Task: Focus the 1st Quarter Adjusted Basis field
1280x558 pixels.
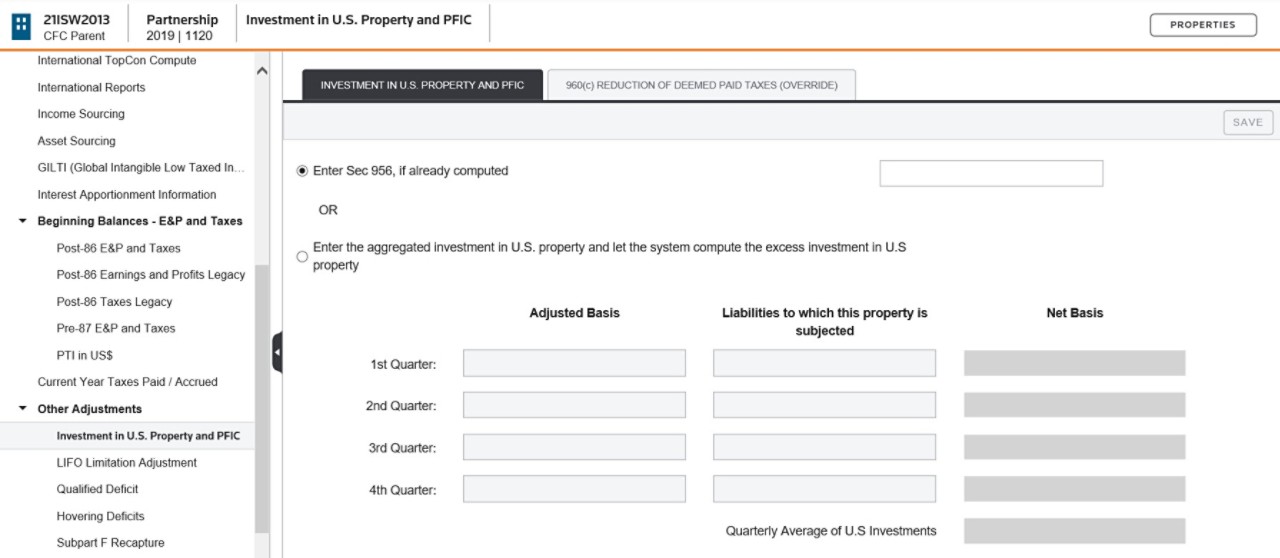Action: 574,363
